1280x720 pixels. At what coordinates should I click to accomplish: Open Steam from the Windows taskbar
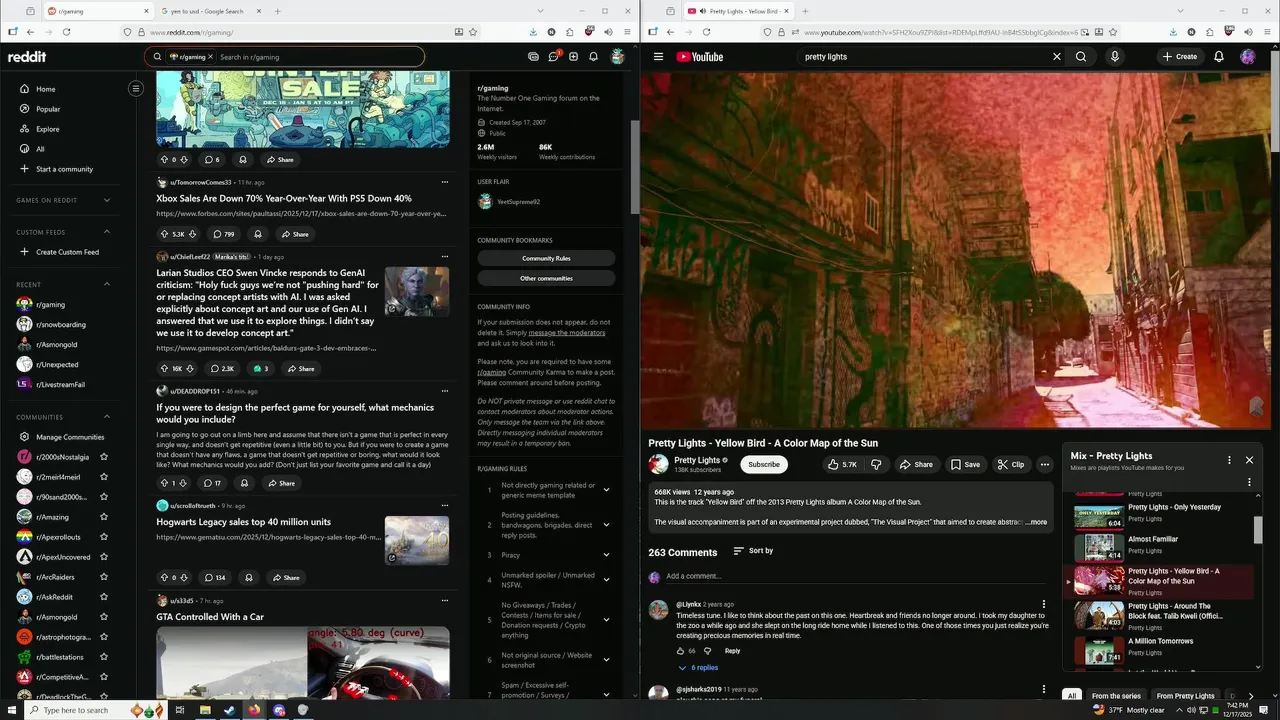tap(229, 710)
